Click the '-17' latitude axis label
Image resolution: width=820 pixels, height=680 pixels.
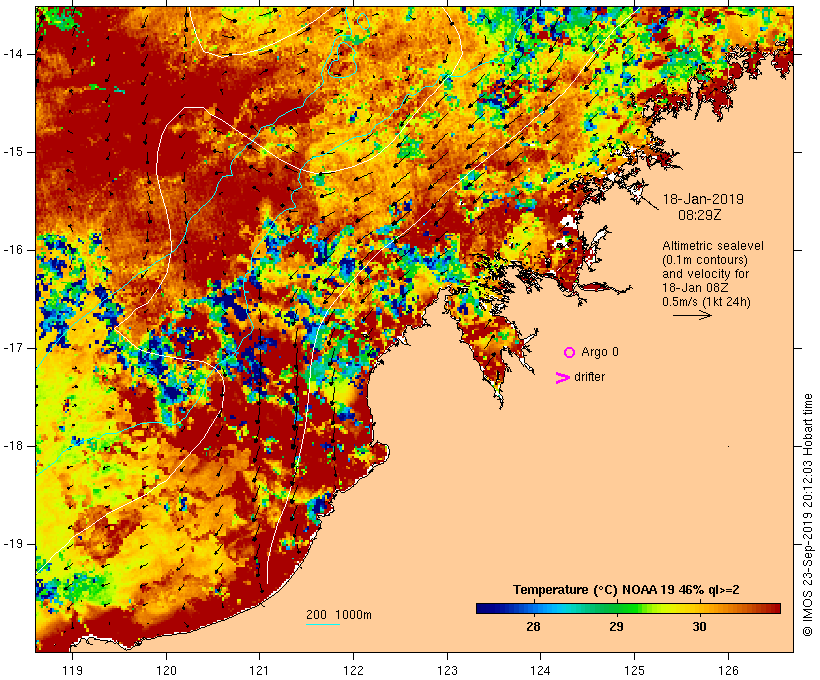(13, 348)
